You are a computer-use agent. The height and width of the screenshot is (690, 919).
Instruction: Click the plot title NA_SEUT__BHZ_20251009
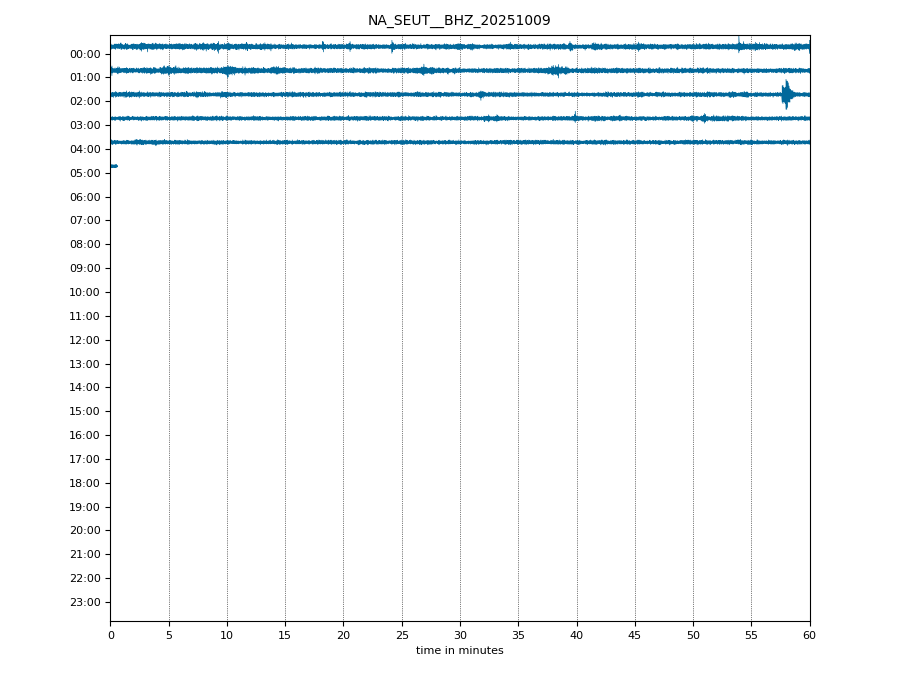(x=459, y=21)
